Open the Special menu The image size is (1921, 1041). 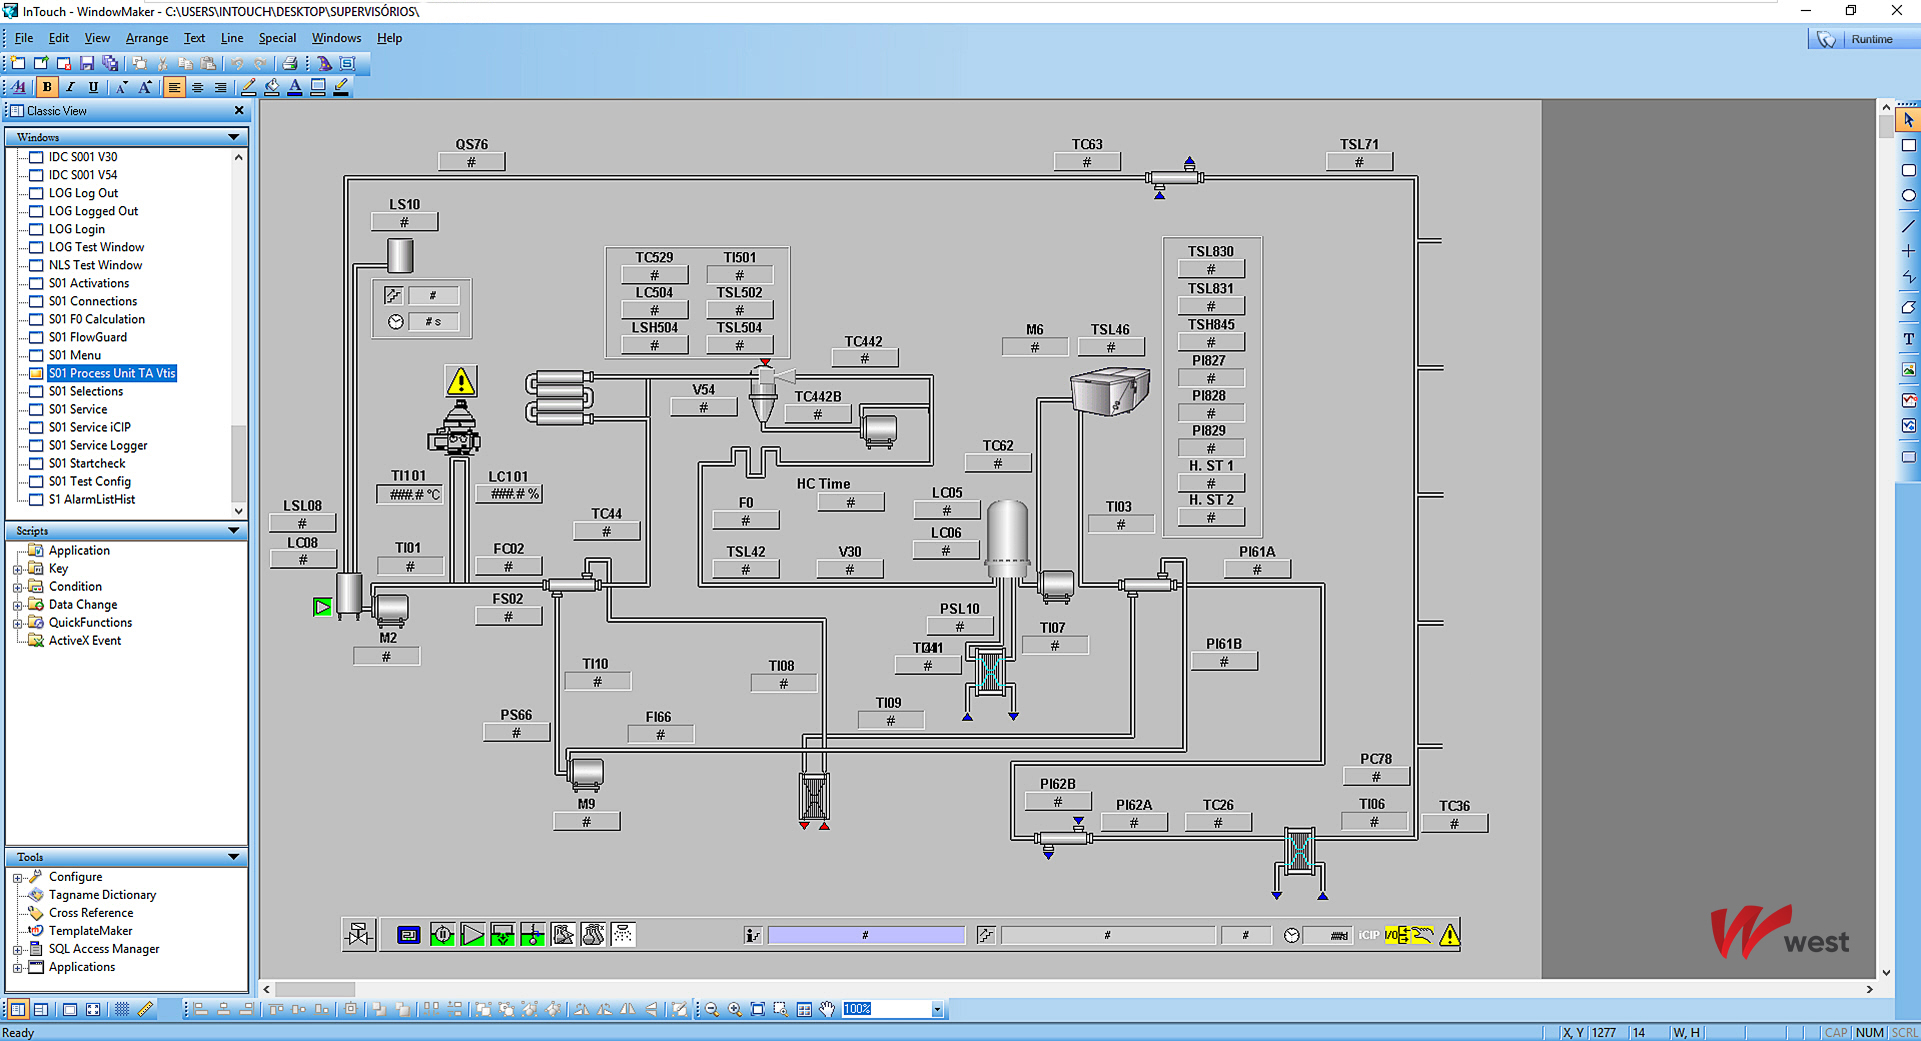click(277, 38)
